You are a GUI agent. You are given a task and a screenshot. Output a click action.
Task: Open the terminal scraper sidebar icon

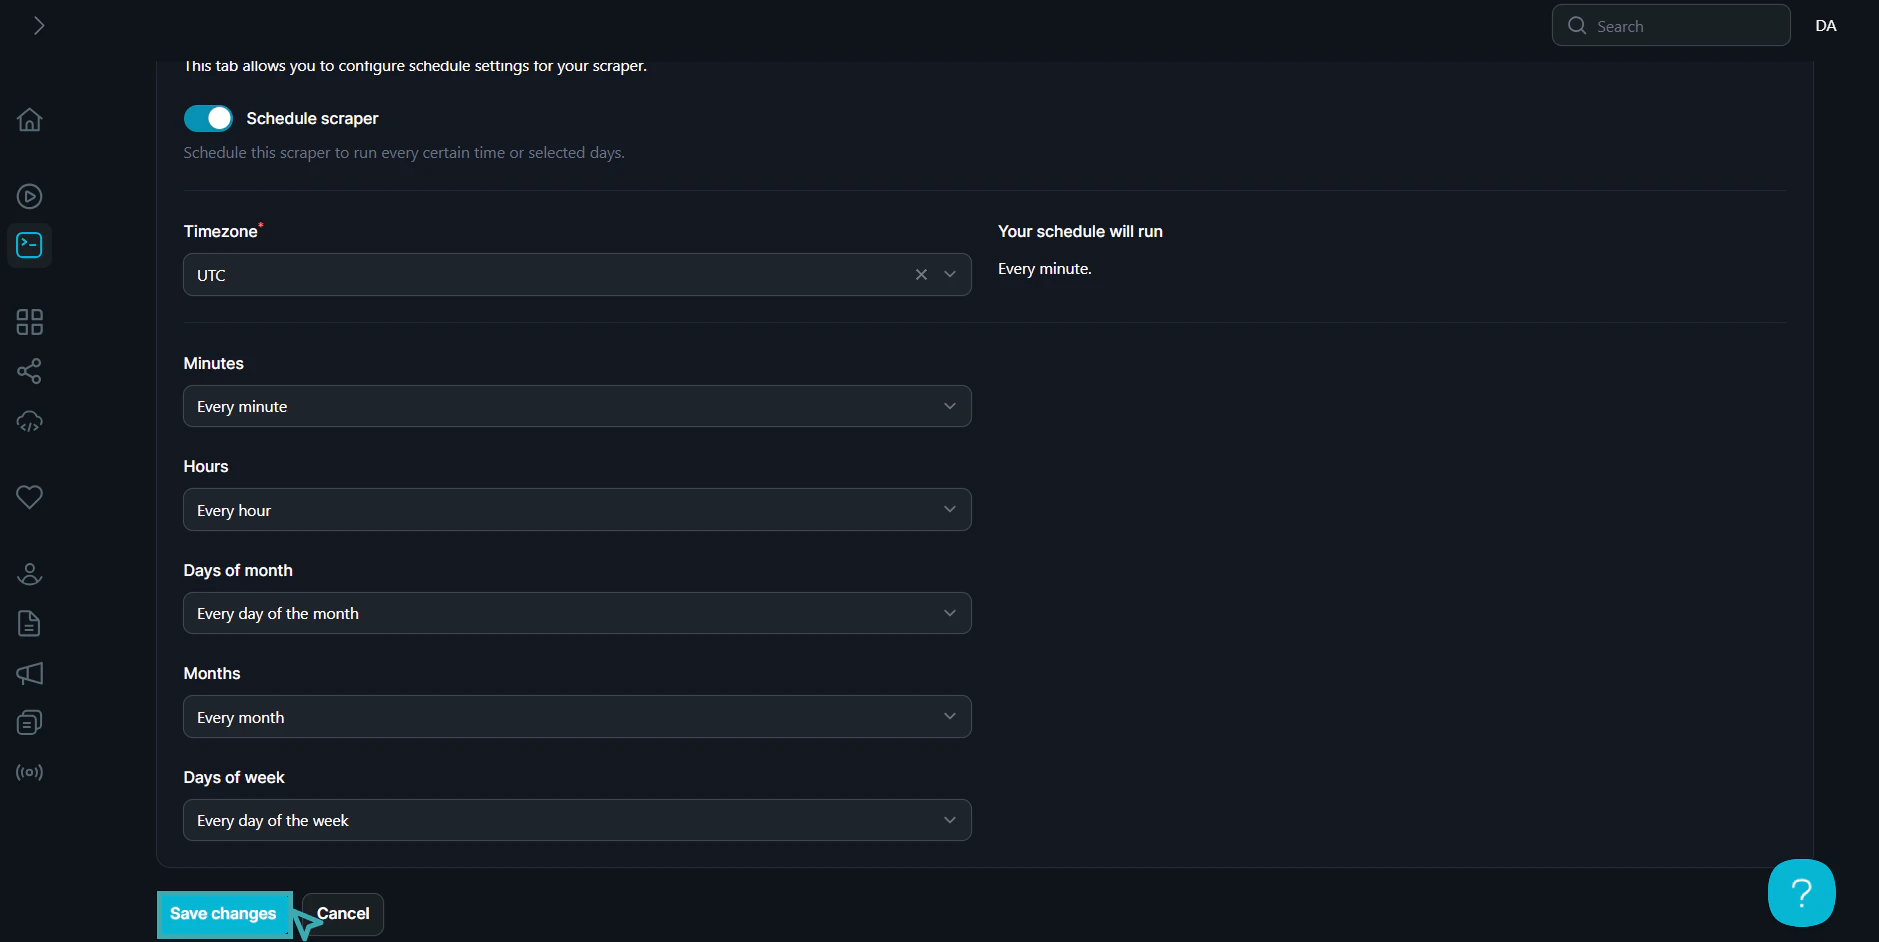point(29,245)
